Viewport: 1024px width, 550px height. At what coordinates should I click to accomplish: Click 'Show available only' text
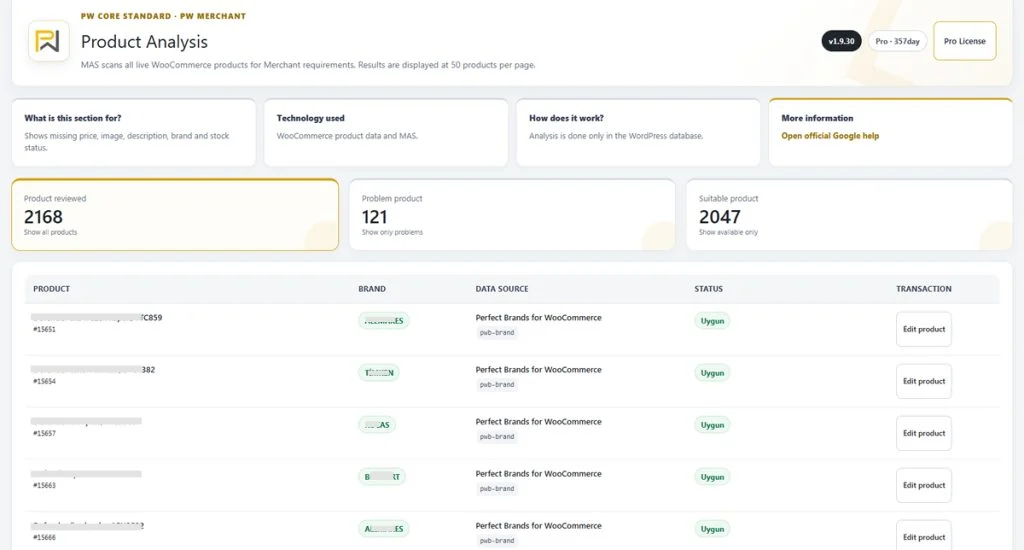click(x=728, y=233)
